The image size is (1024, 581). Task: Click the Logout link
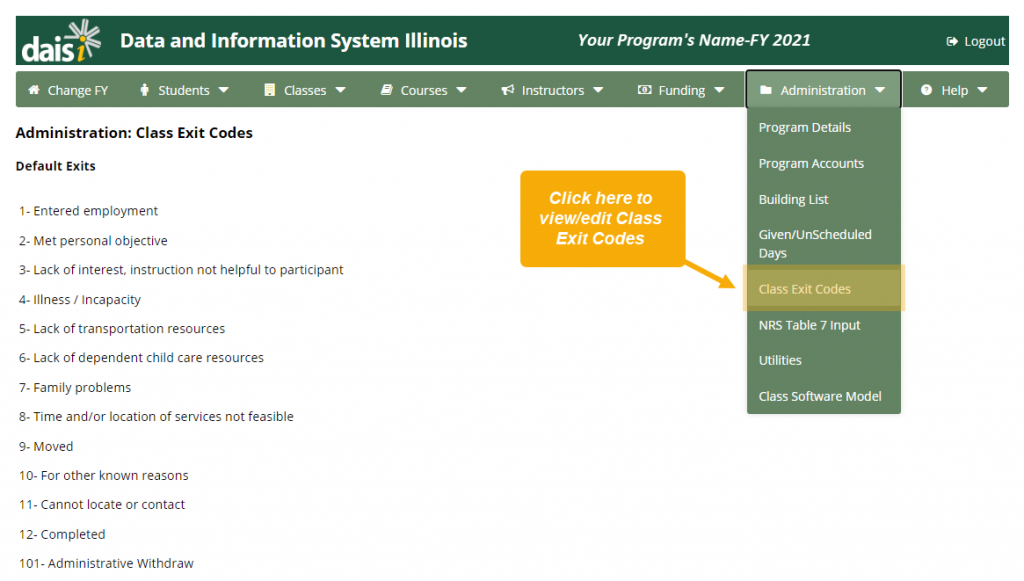click(985, 41)
